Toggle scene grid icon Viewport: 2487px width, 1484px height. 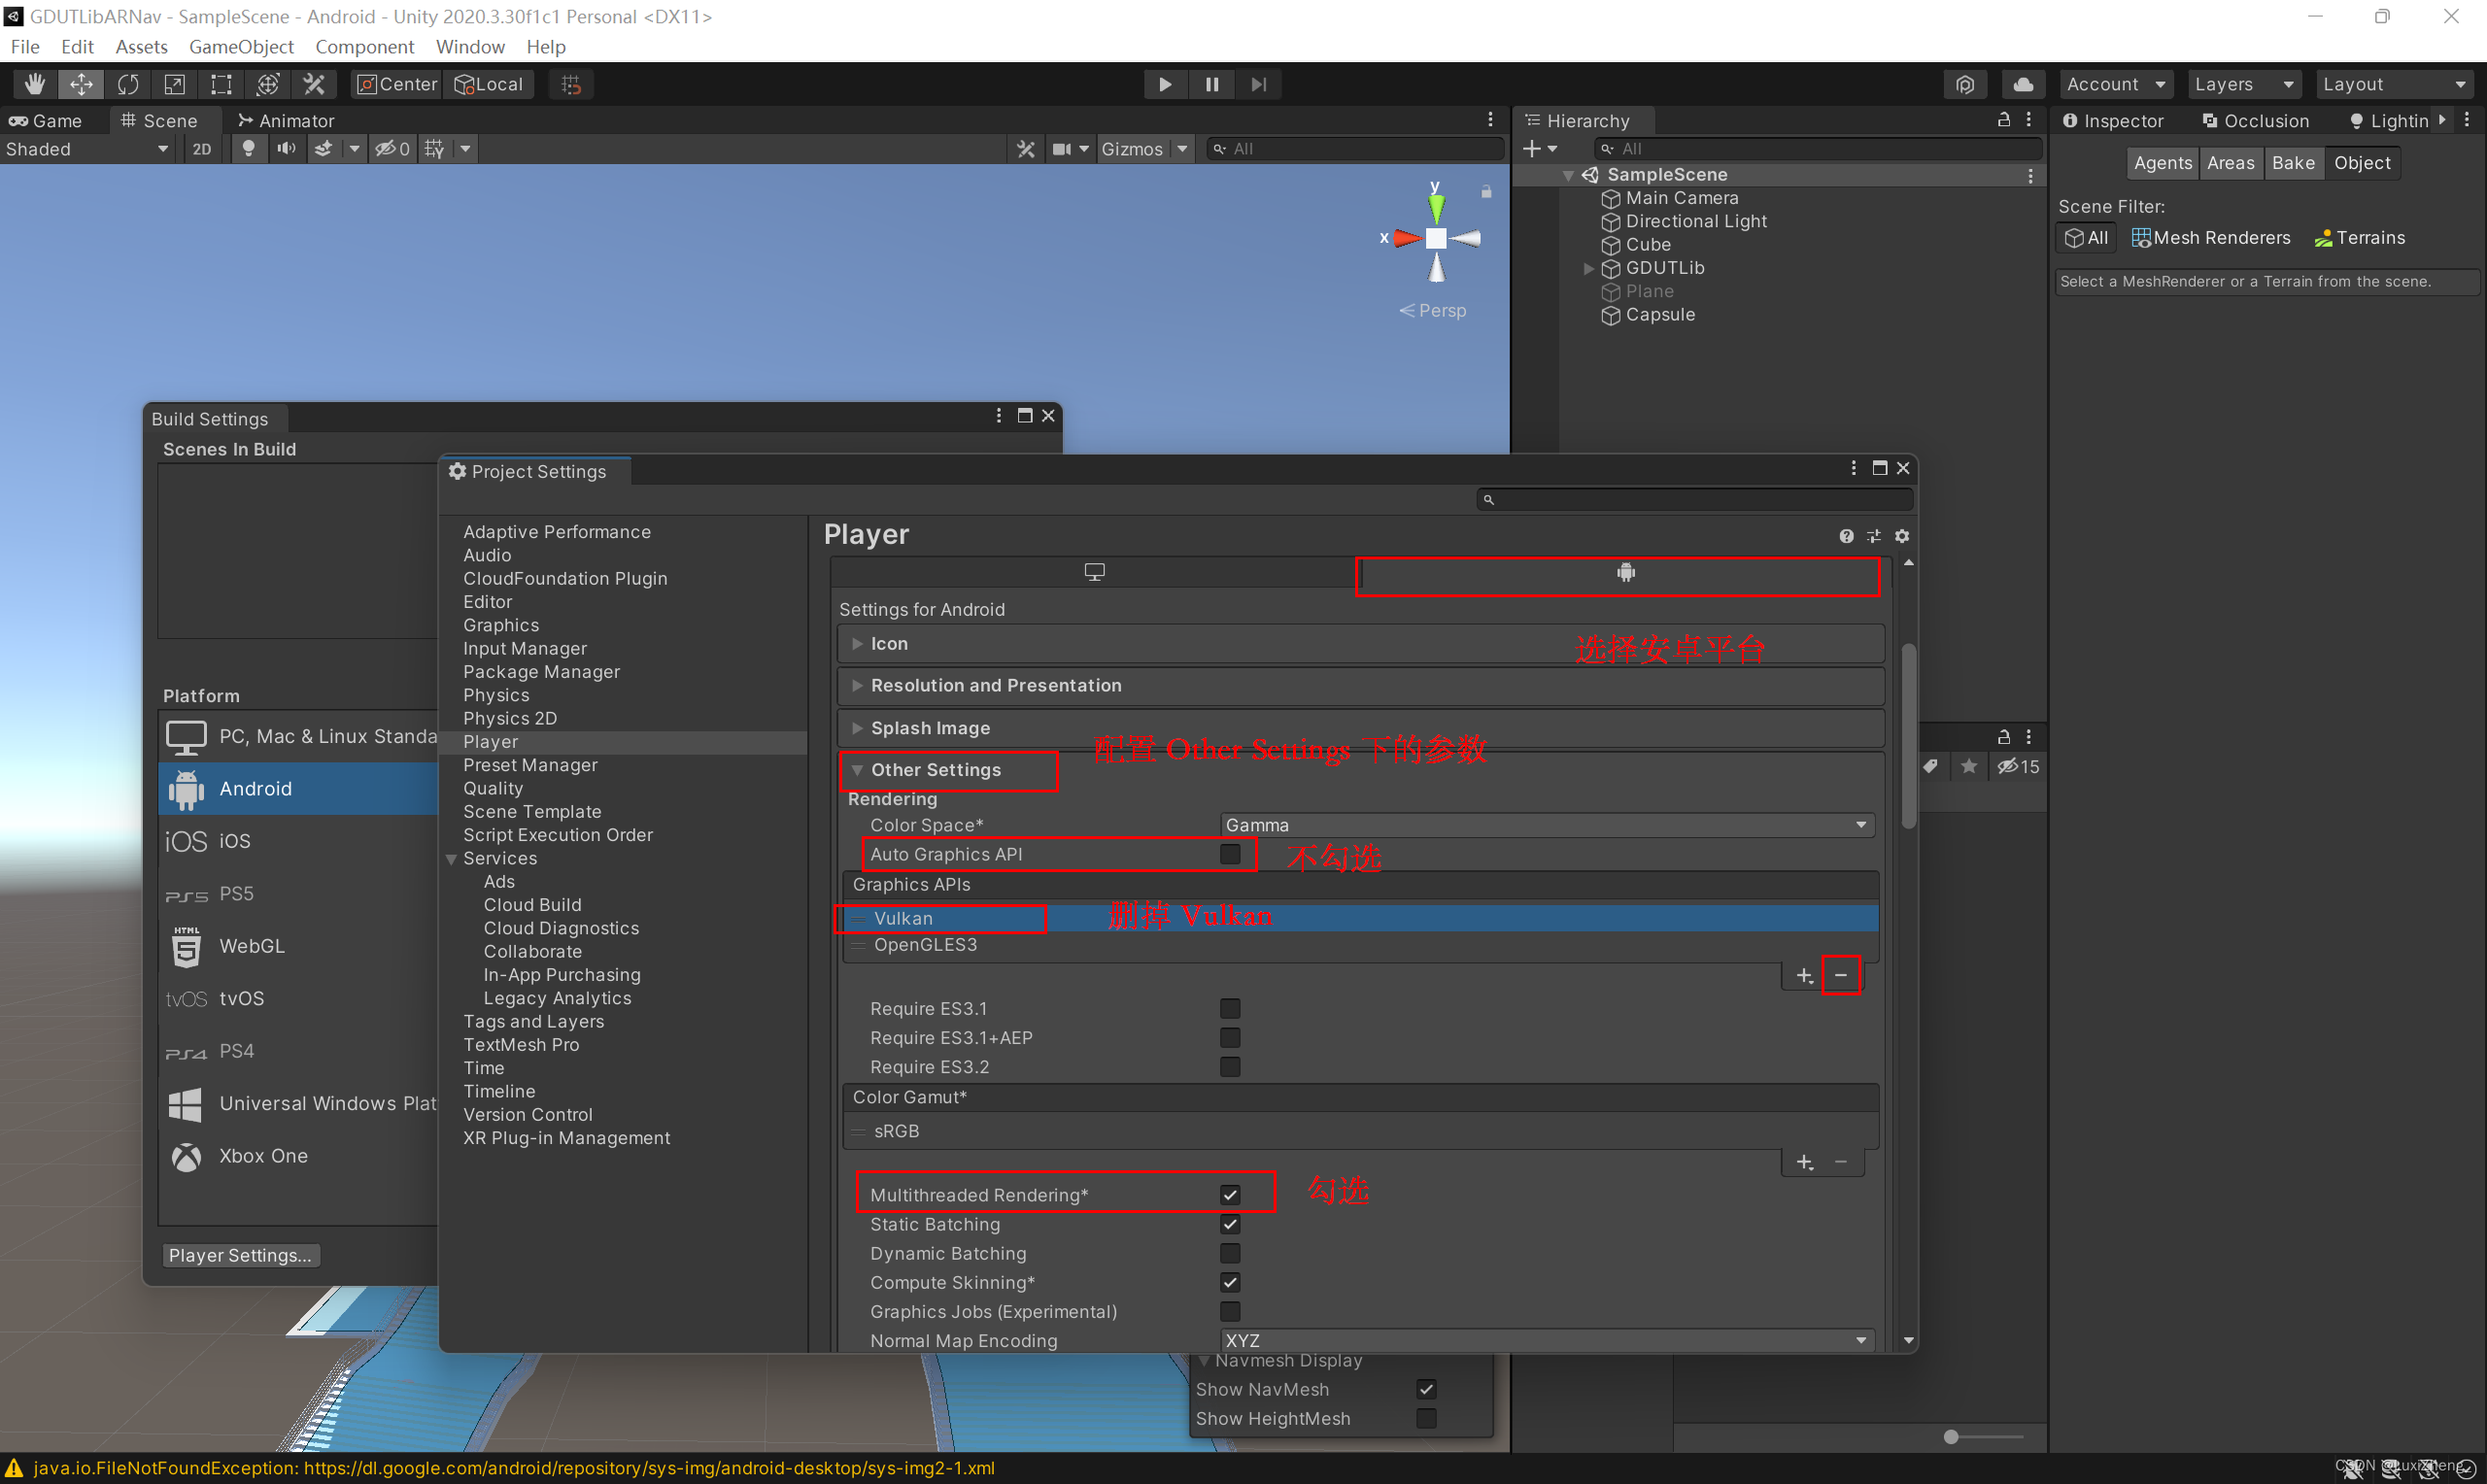tap(434, 148)
